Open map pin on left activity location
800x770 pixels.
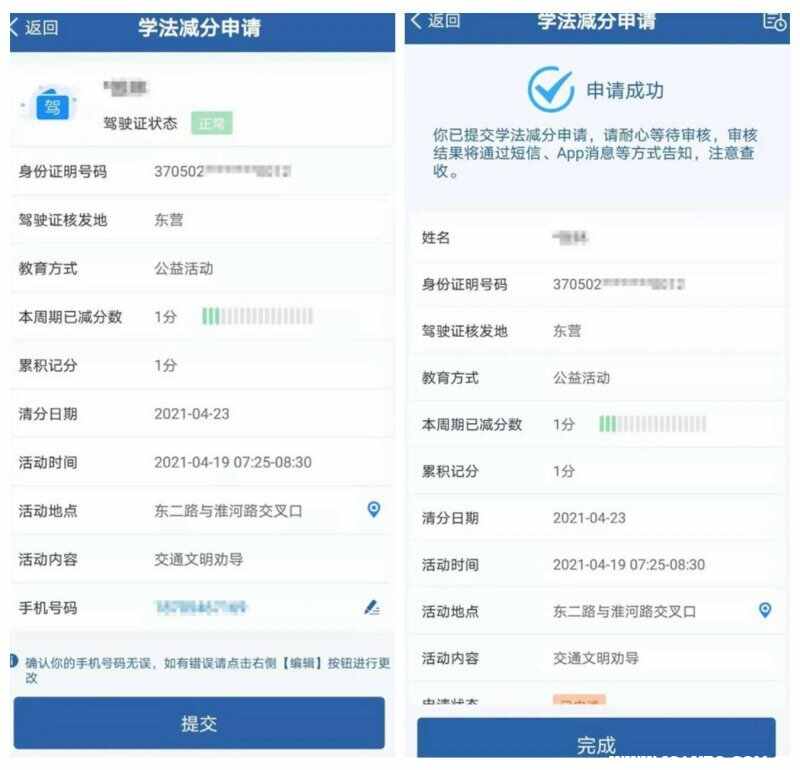[x=373, y=510]
